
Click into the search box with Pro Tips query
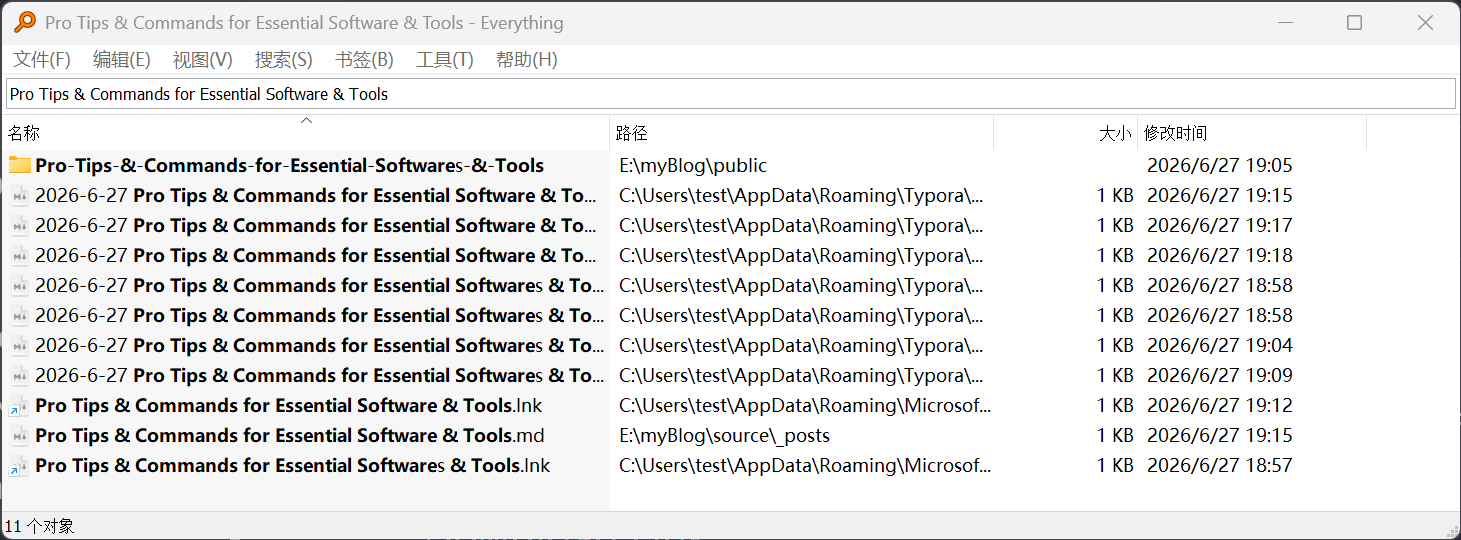click(x=730, y=94)
